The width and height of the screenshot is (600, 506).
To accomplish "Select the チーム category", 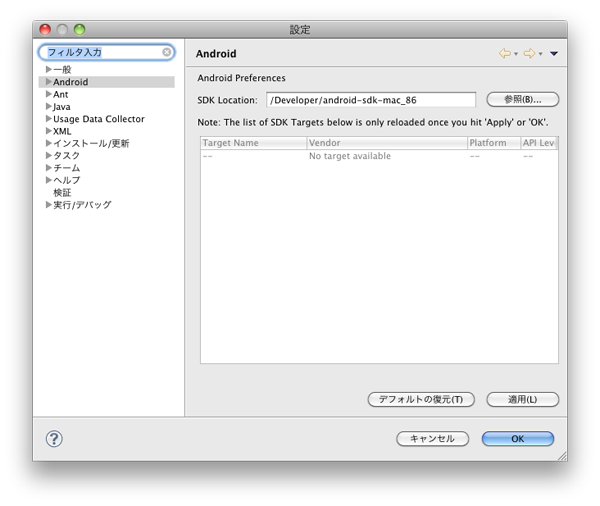I will [x=67, y=168].
